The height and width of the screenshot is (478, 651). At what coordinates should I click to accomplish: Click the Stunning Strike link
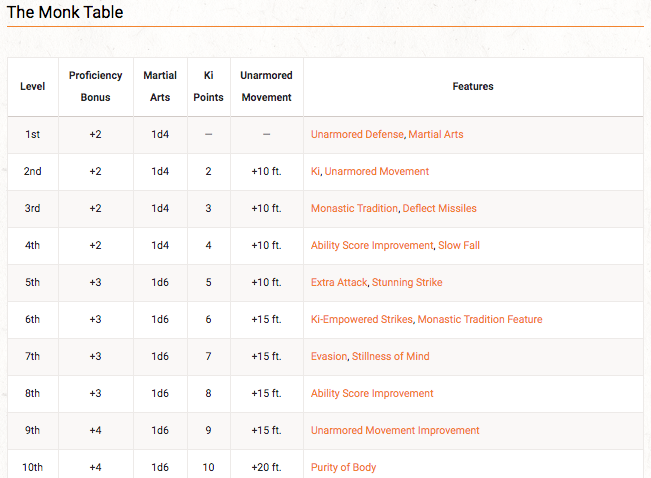(407, 282)
